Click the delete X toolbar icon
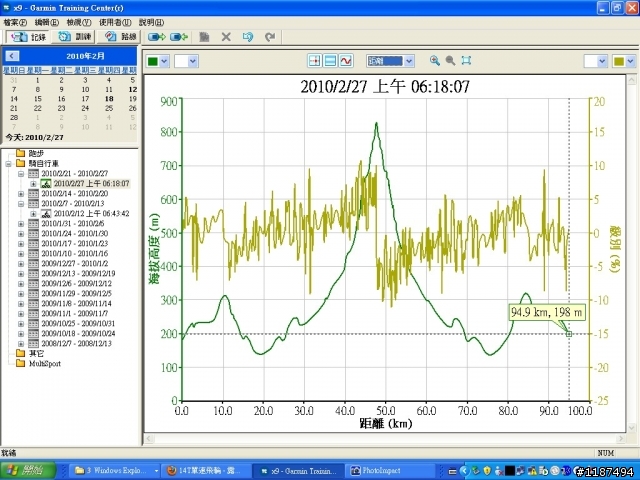 [226, 37]
